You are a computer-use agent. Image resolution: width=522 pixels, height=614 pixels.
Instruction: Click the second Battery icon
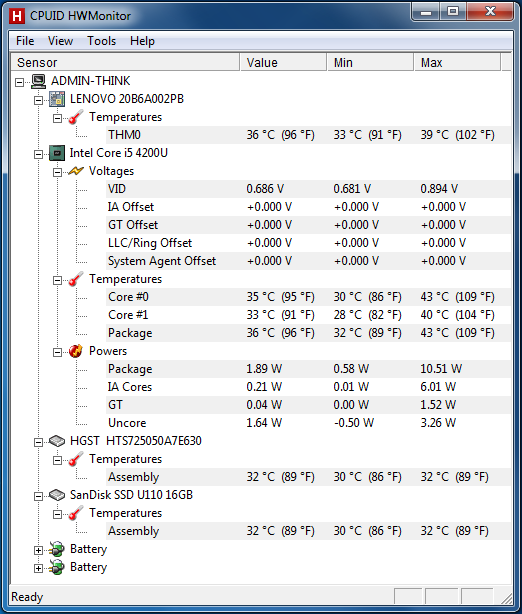57,567
